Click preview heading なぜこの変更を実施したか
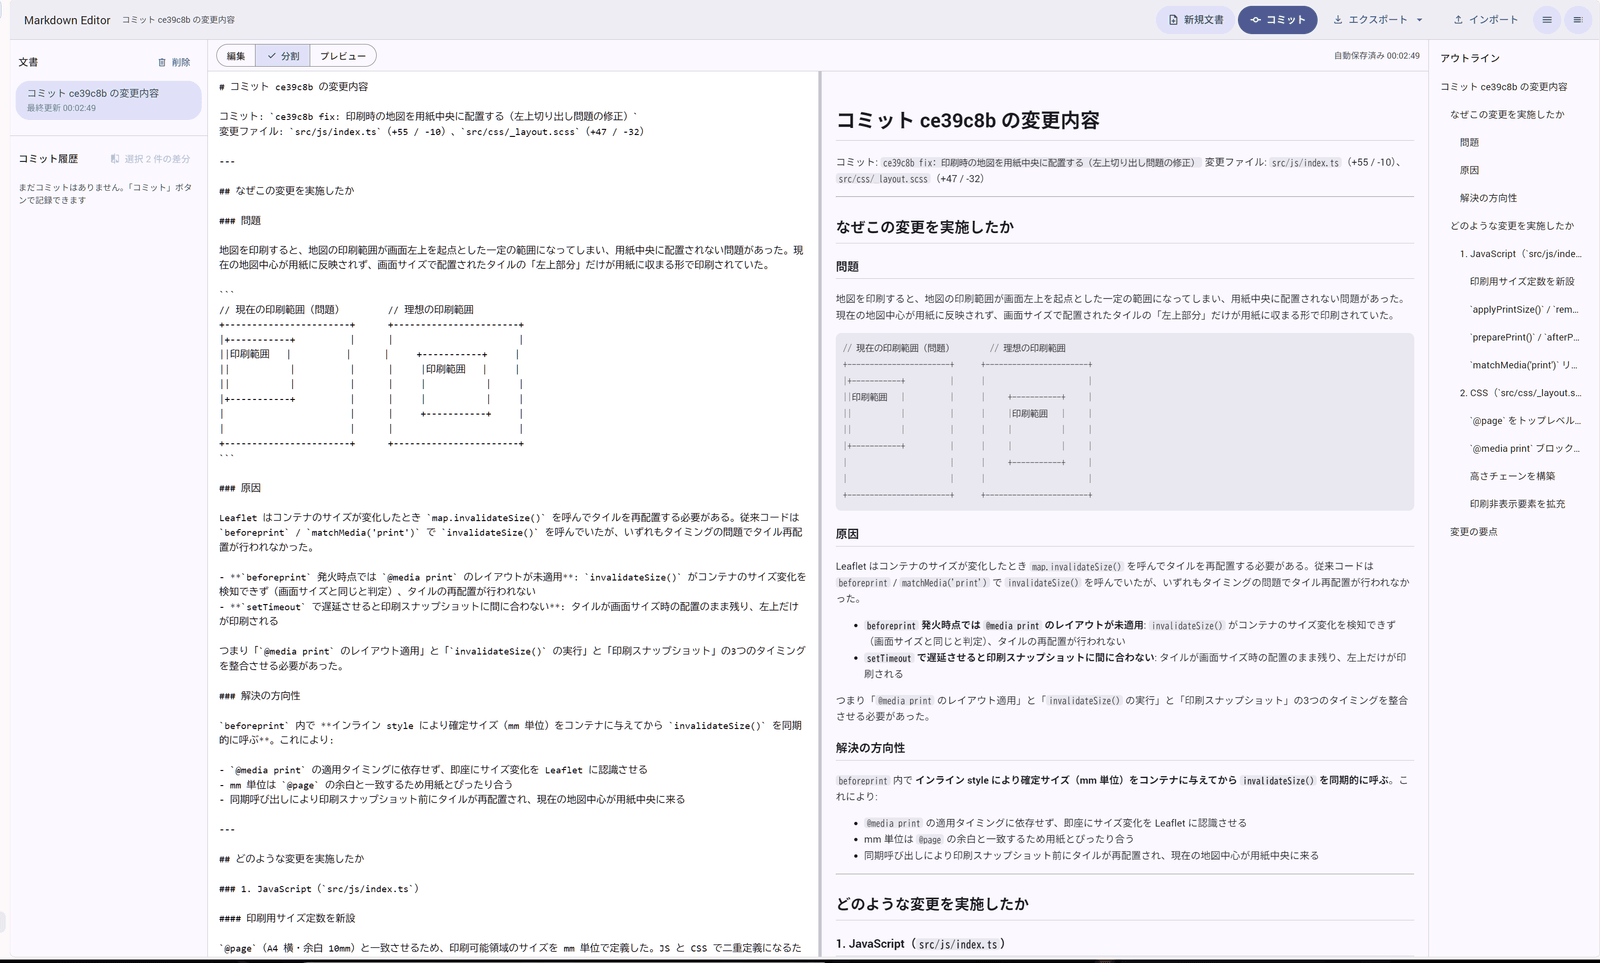 [925, 227]
